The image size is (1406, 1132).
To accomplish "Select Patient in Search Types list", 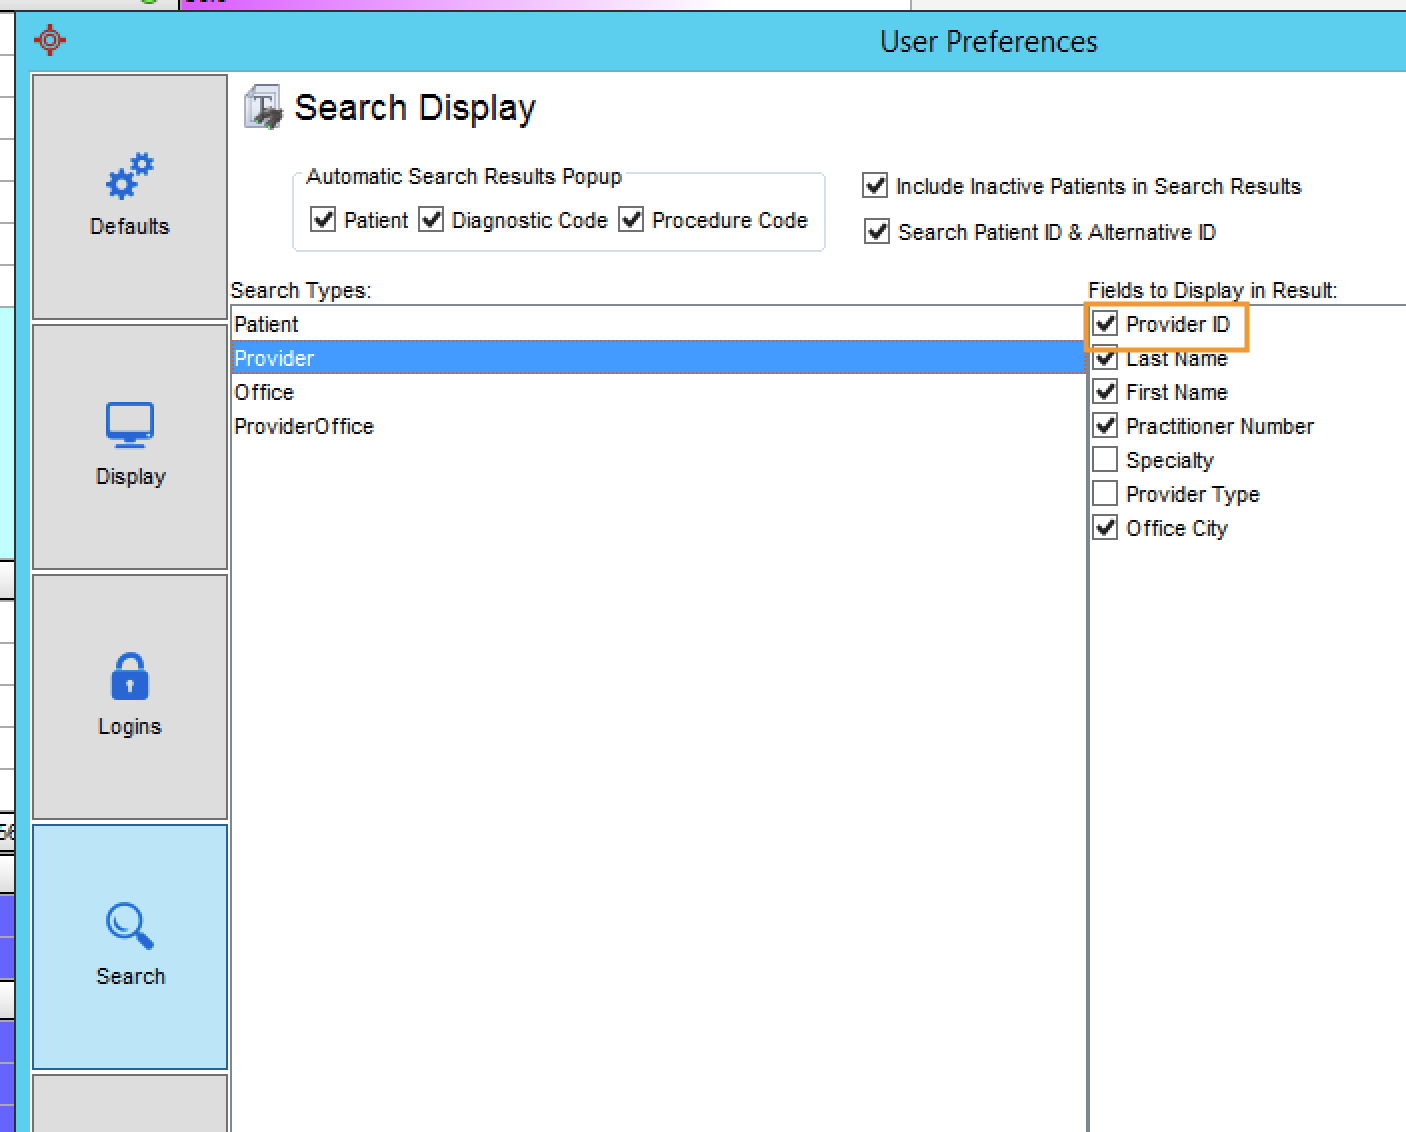I will [267, 324].
